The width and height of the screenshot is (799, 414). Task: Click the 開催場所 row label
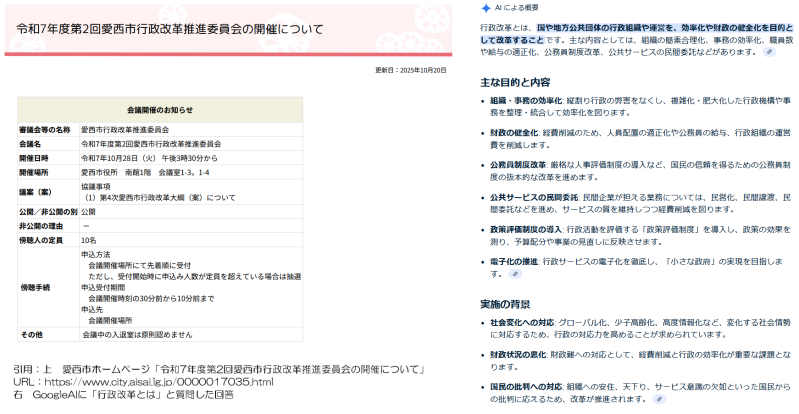[34, 173]
